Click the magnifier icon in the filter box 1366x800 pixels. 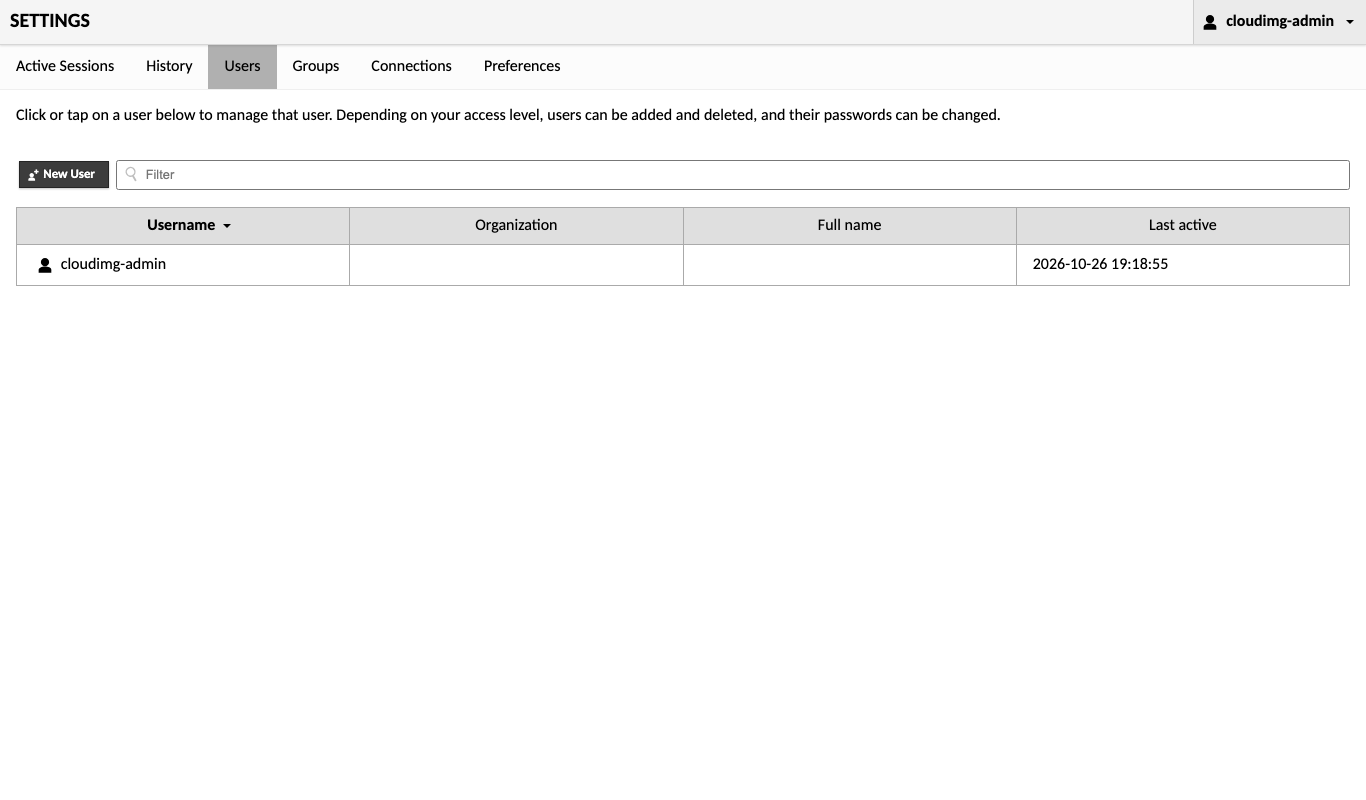[131, 174]
